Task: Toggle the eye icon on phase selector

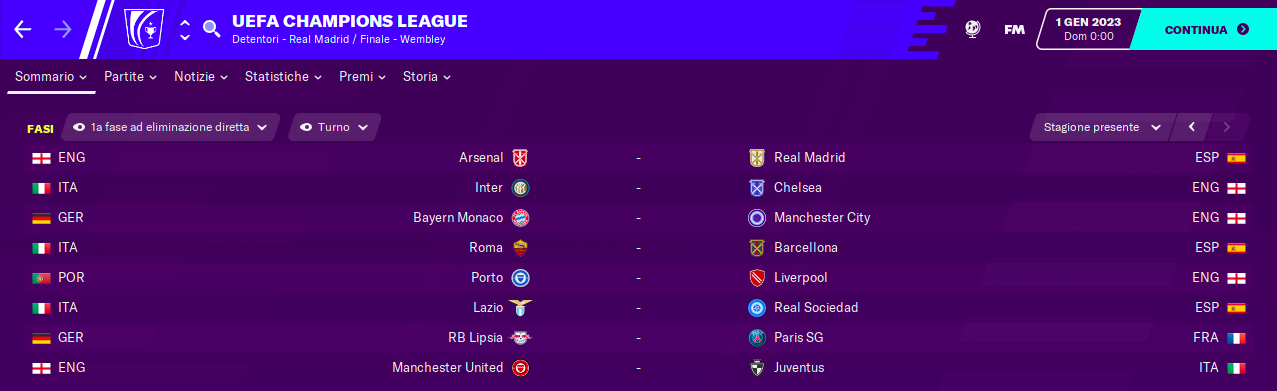Action: coord(78,128)
